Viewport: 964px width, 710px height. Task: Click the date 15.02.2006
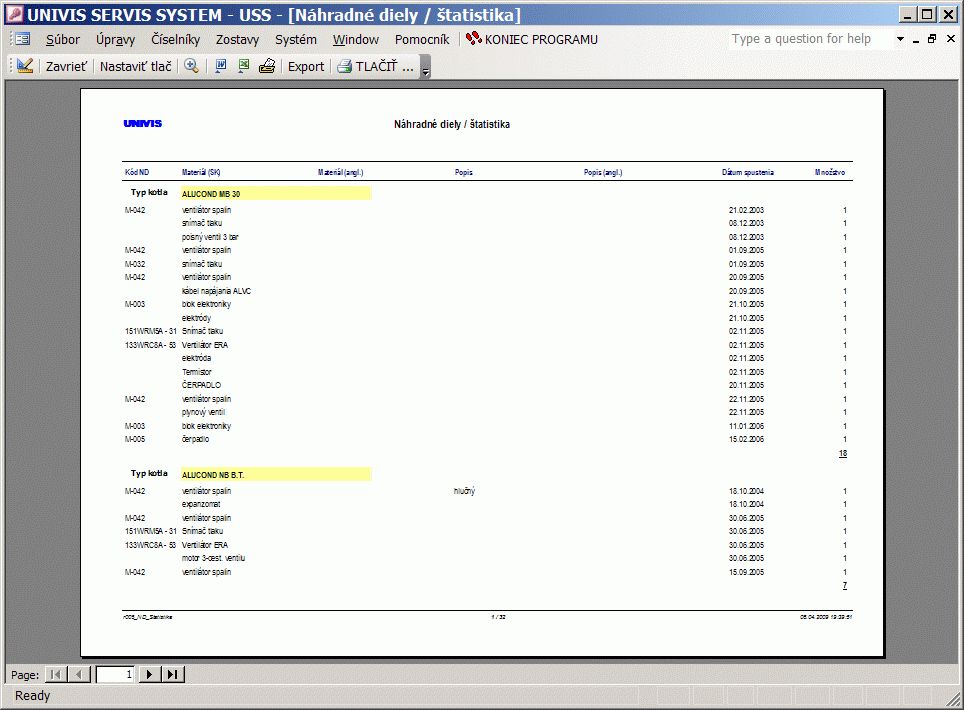point(746,439)
